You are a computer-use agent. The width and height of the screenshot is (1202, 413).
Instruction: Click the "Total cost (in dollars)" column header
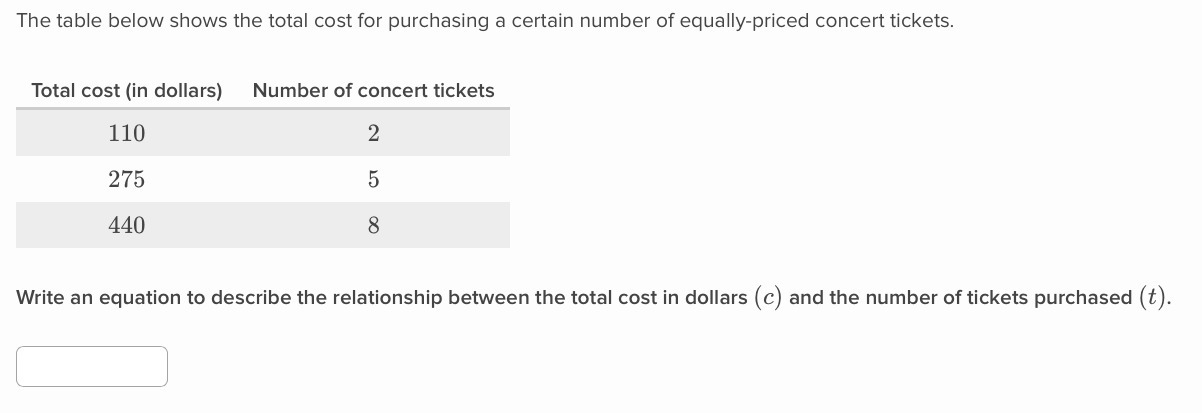point(127,90)
